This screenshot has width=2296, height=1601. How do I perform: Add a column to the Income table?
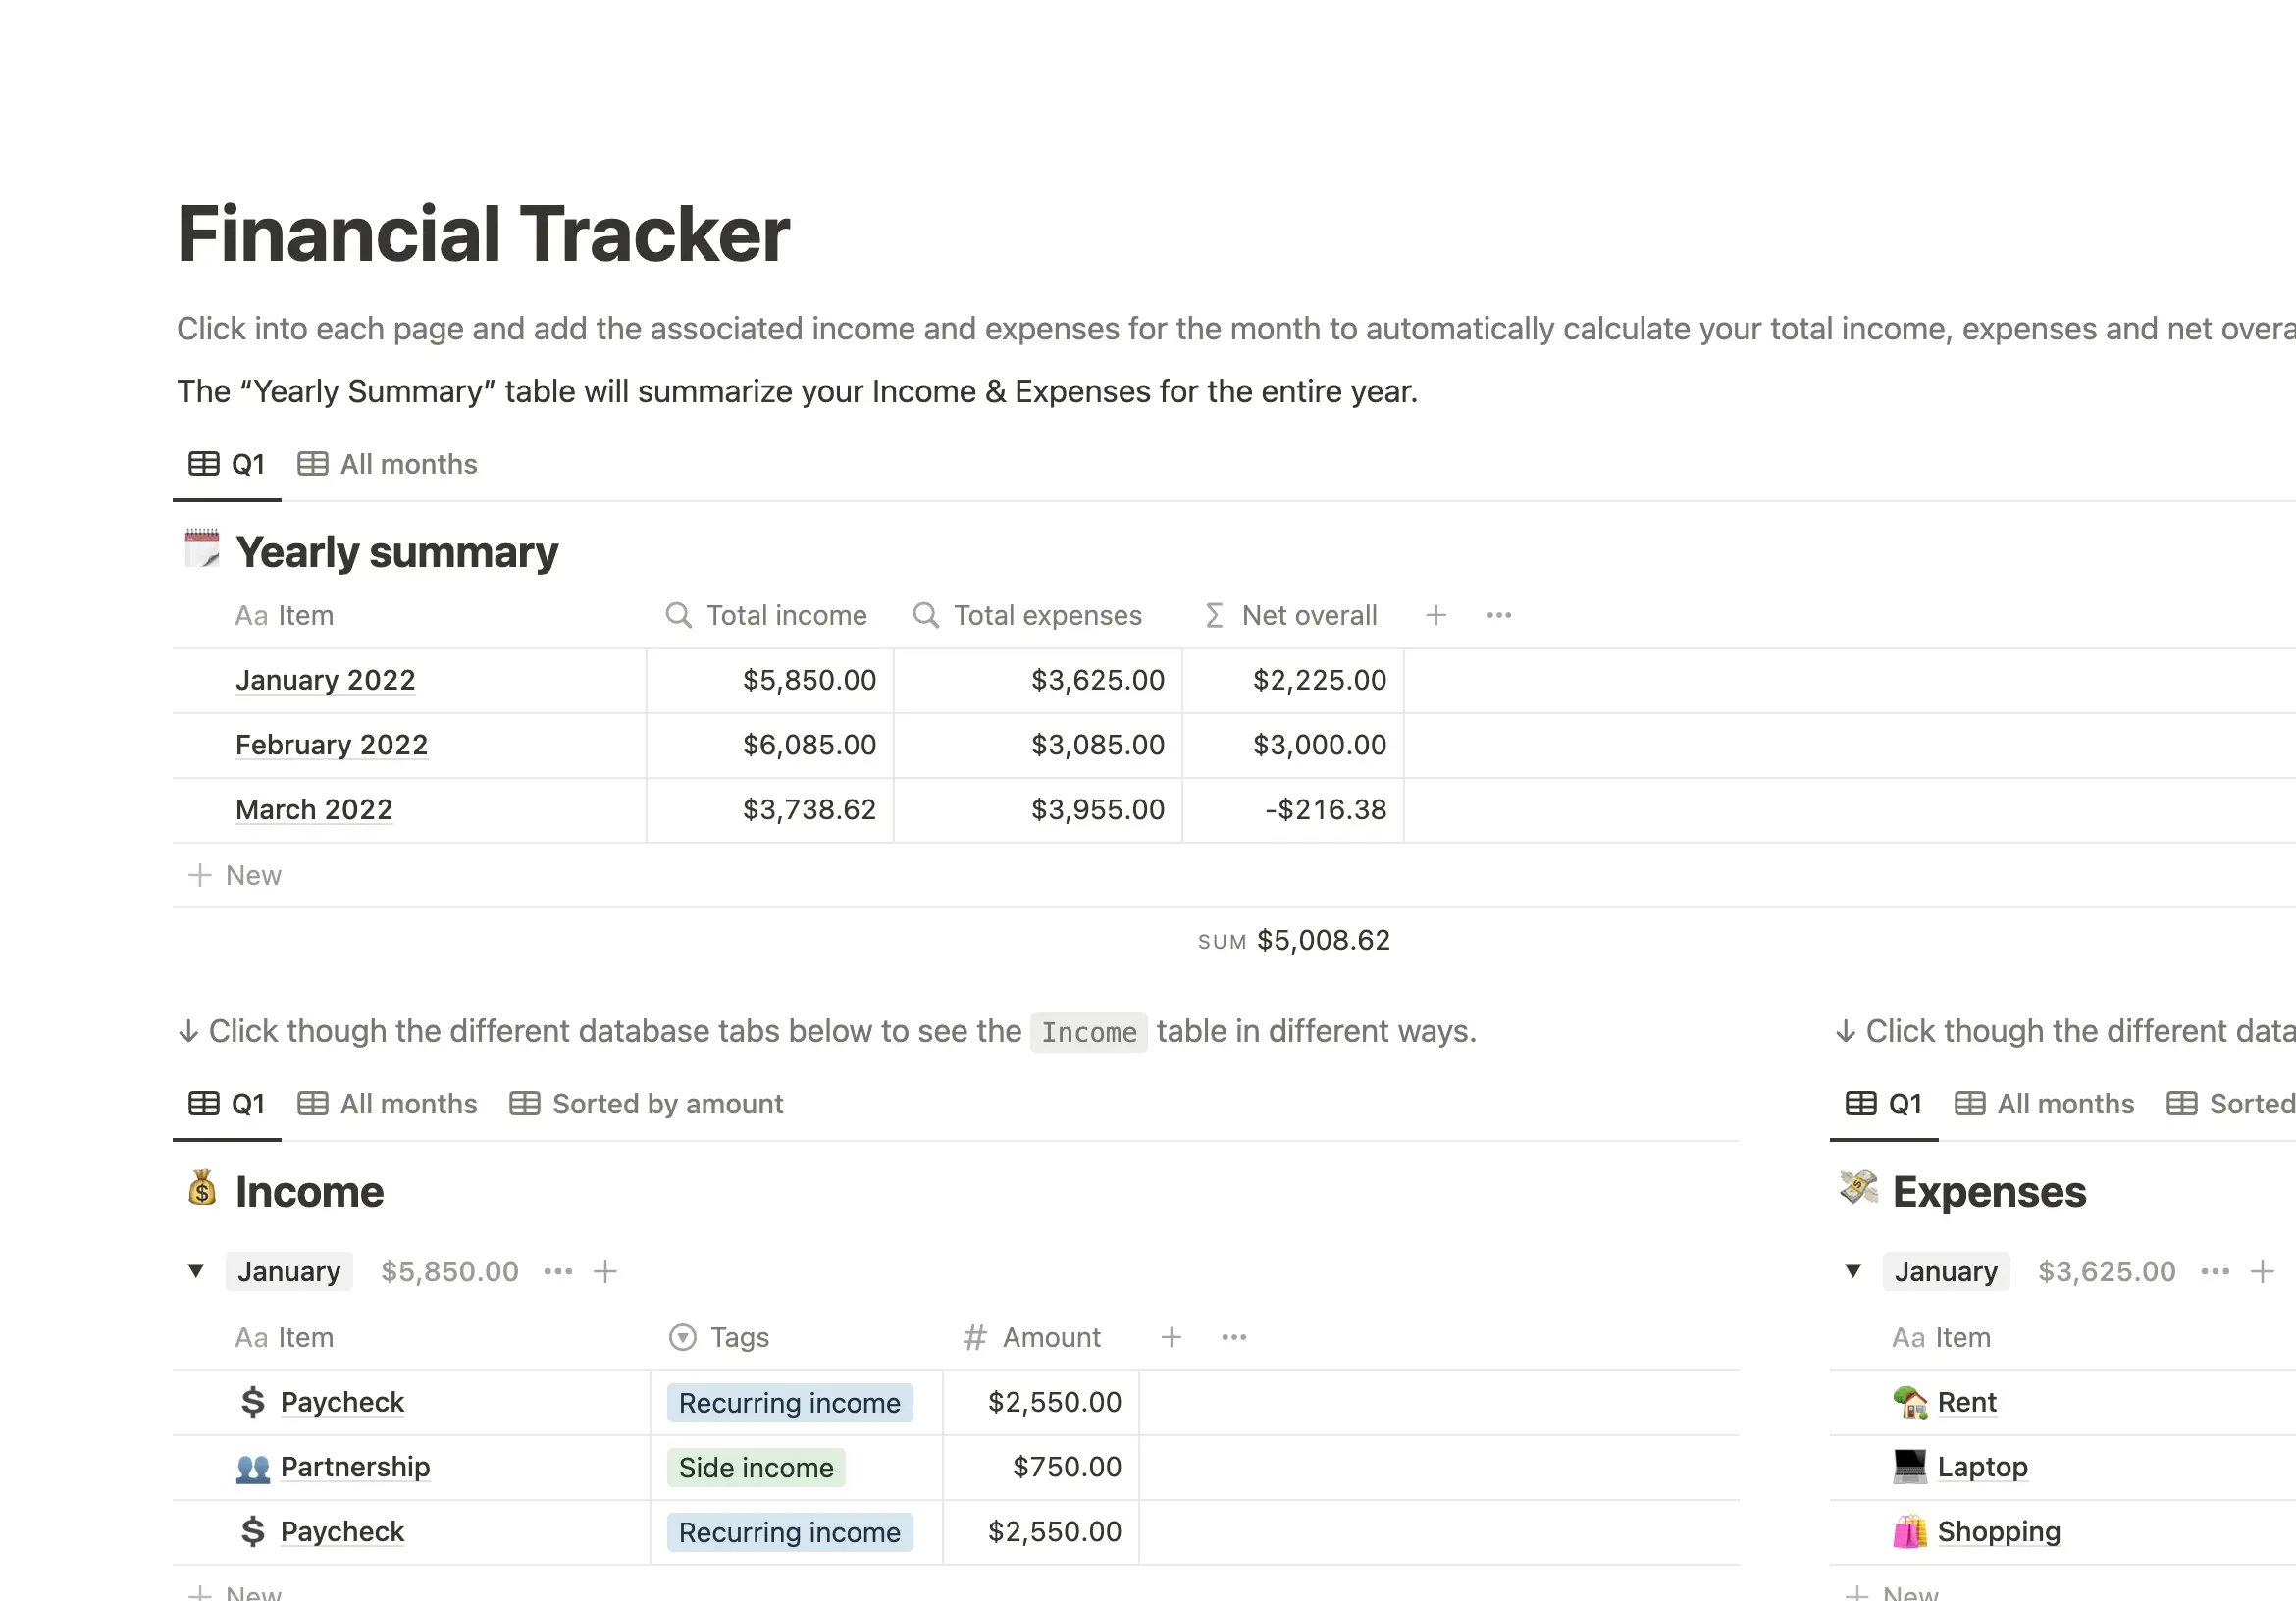(1171, 1337)
